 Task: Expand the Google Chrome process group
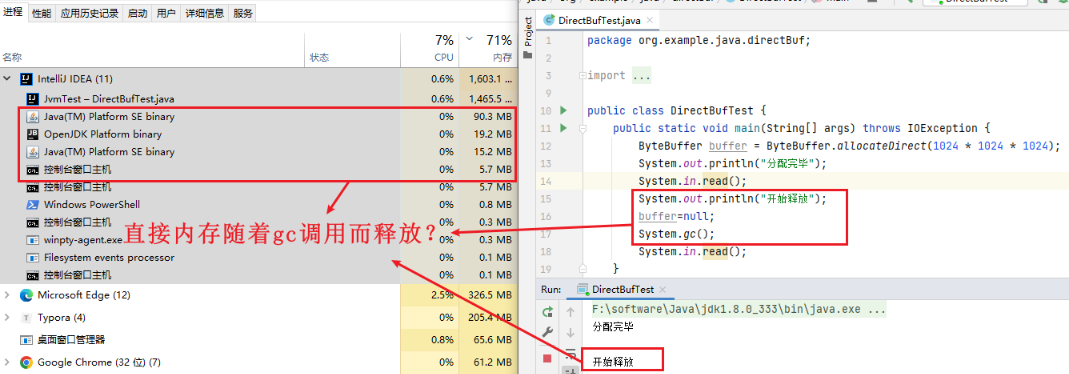7,362
